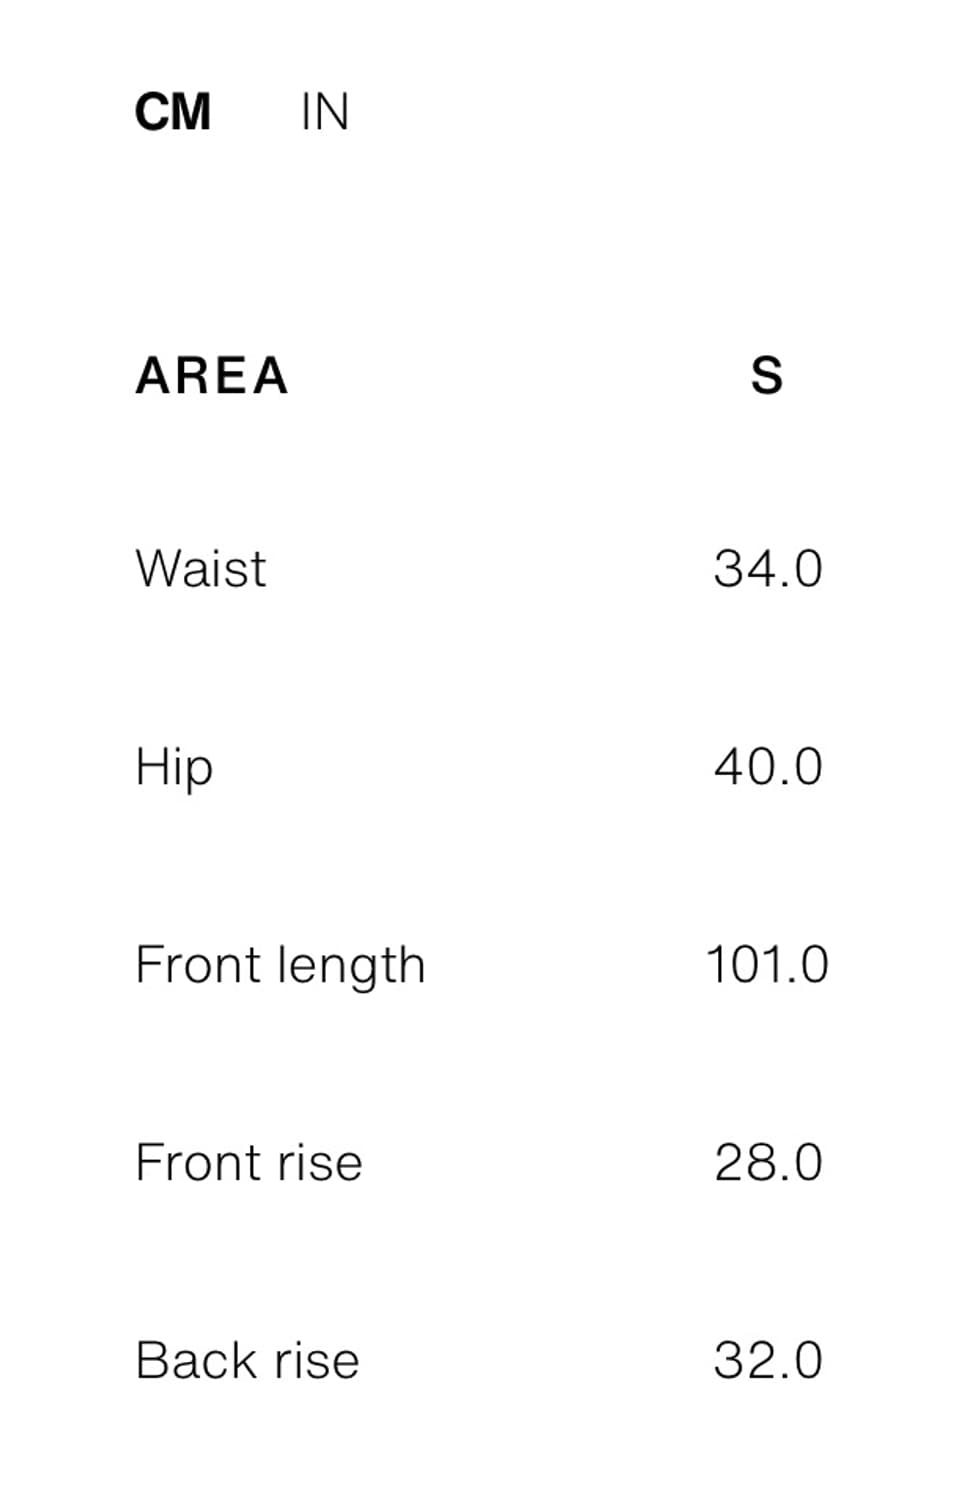Select the centimeters unit option
969x1500 pixels.
tap(173, 112)
